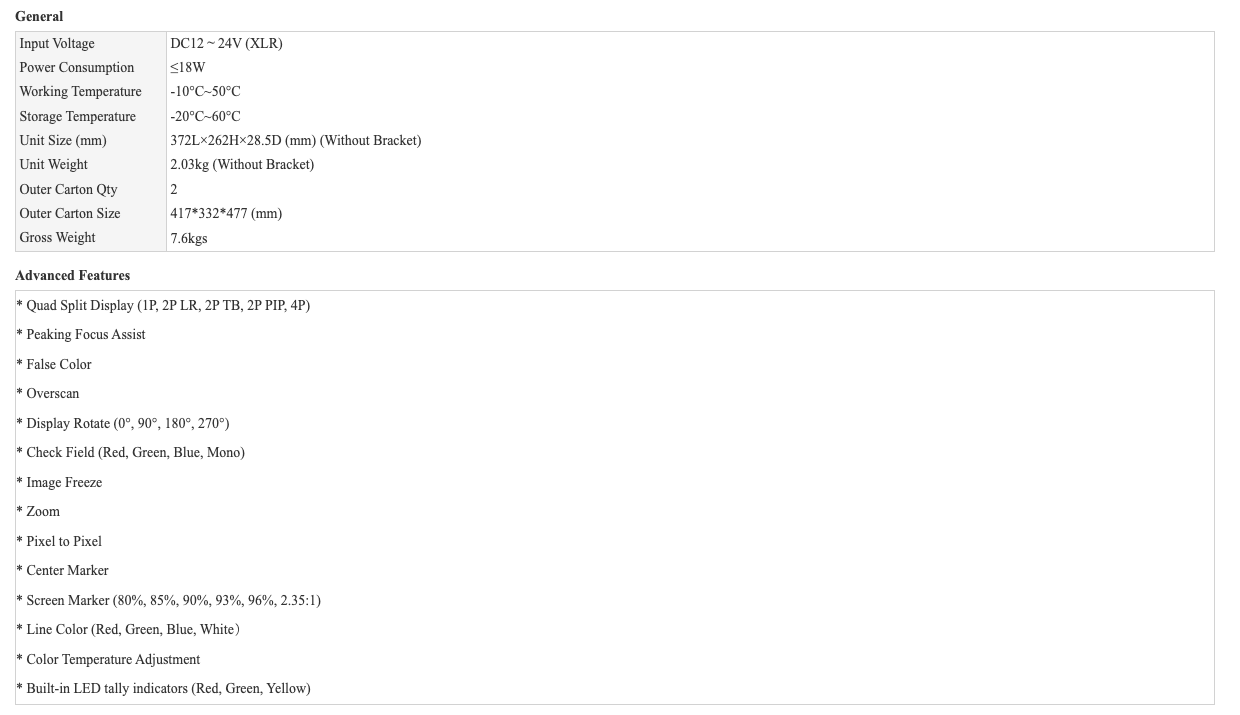The image size is (1240, 715).
Task: Click the ≤18W power value
Action: click(188, 67)
